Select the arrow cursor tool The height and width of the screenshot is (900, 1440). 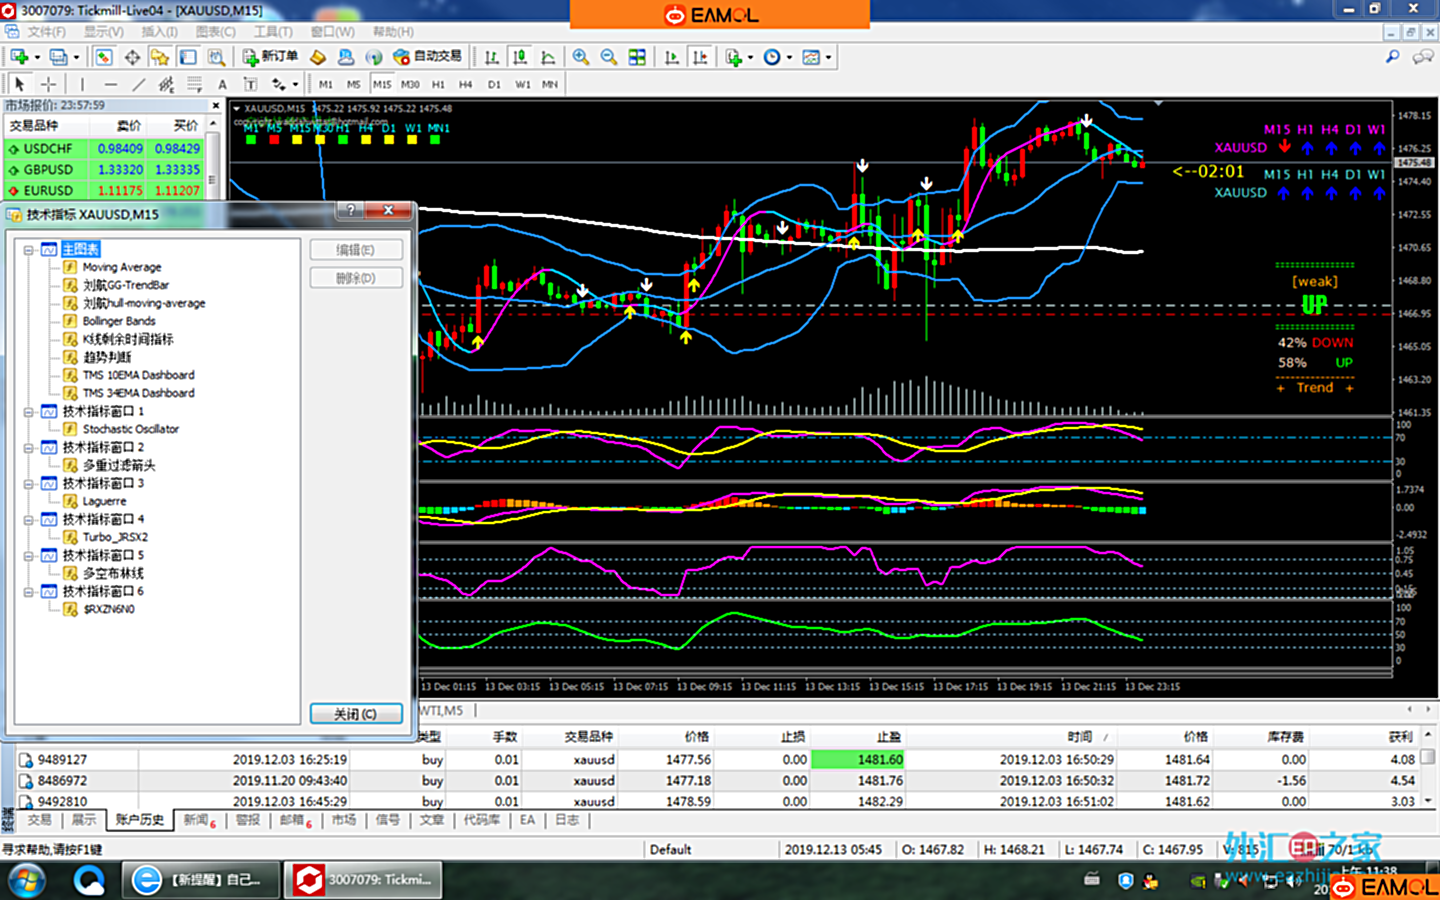(x=19, y=84)
